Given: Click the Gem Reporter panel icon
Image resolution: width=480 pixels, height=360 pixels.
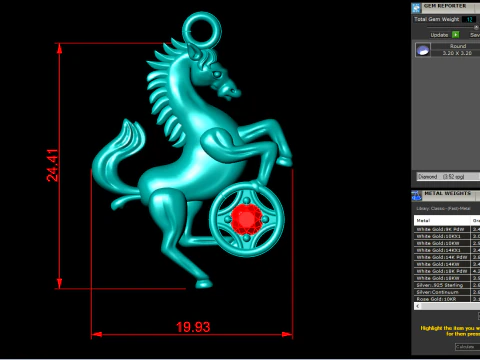Looking at the screenshot, I should coord(416,8).
